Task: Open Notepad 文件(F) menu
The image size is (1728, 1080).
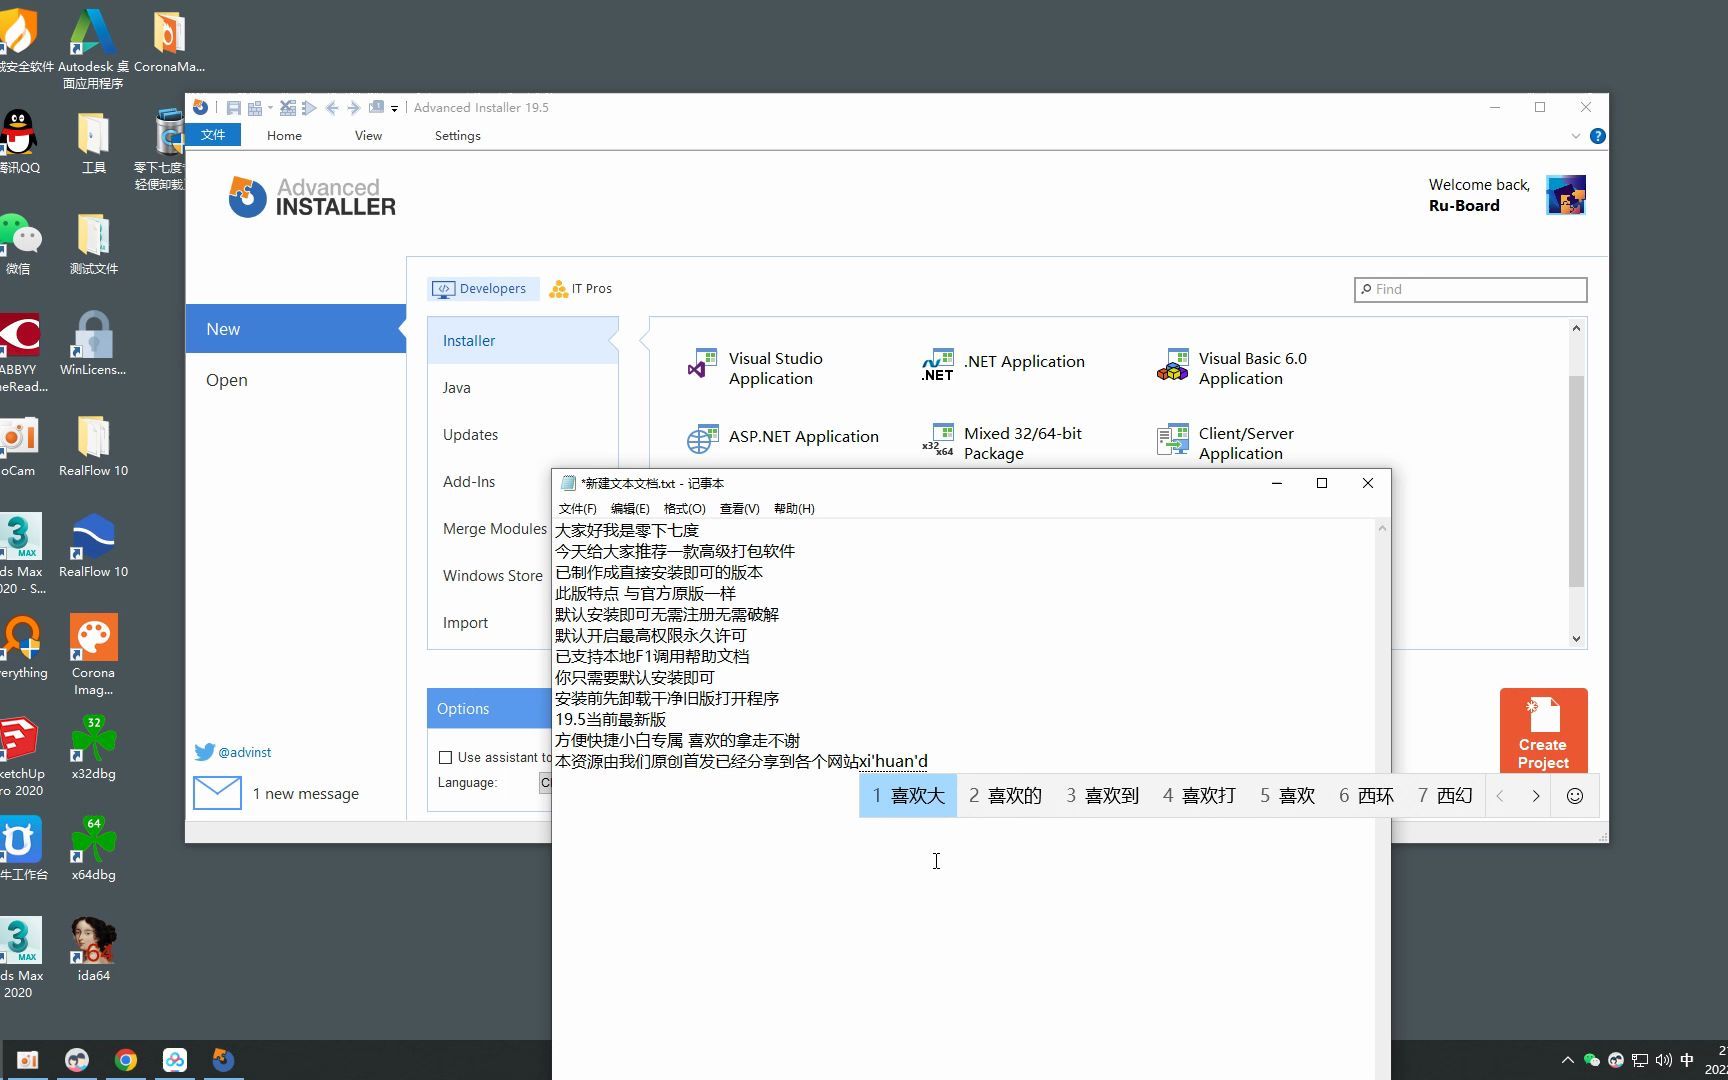Action: 577,508
